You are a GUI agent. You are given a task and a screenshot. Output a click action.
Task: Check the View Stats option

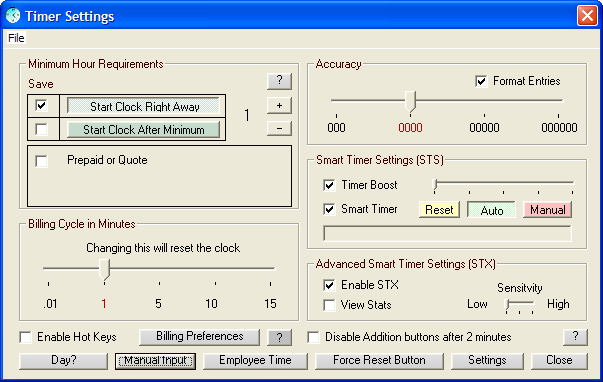tap(329, 305)
